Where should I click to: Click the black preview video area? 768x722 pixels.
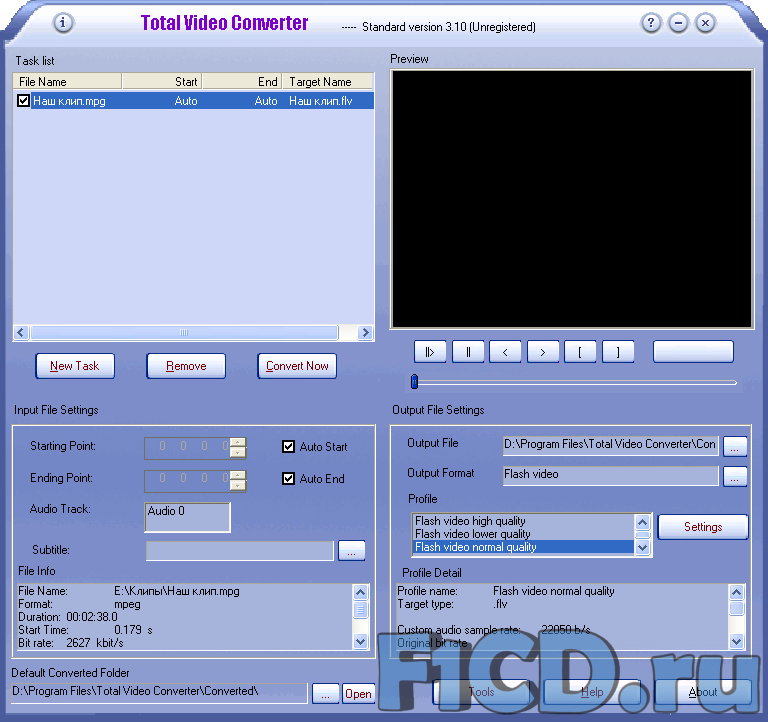click(x=572, y=199)
